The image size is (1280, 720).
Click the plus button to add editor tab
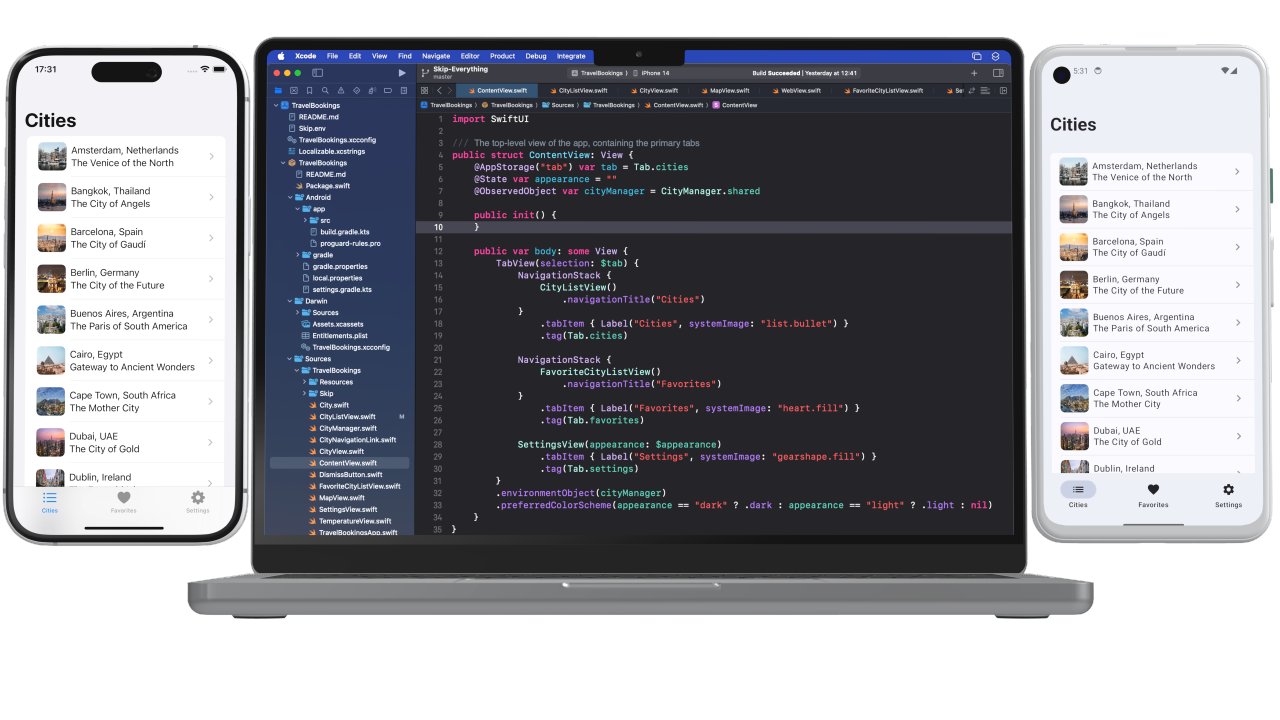click(x=975, y=74)
